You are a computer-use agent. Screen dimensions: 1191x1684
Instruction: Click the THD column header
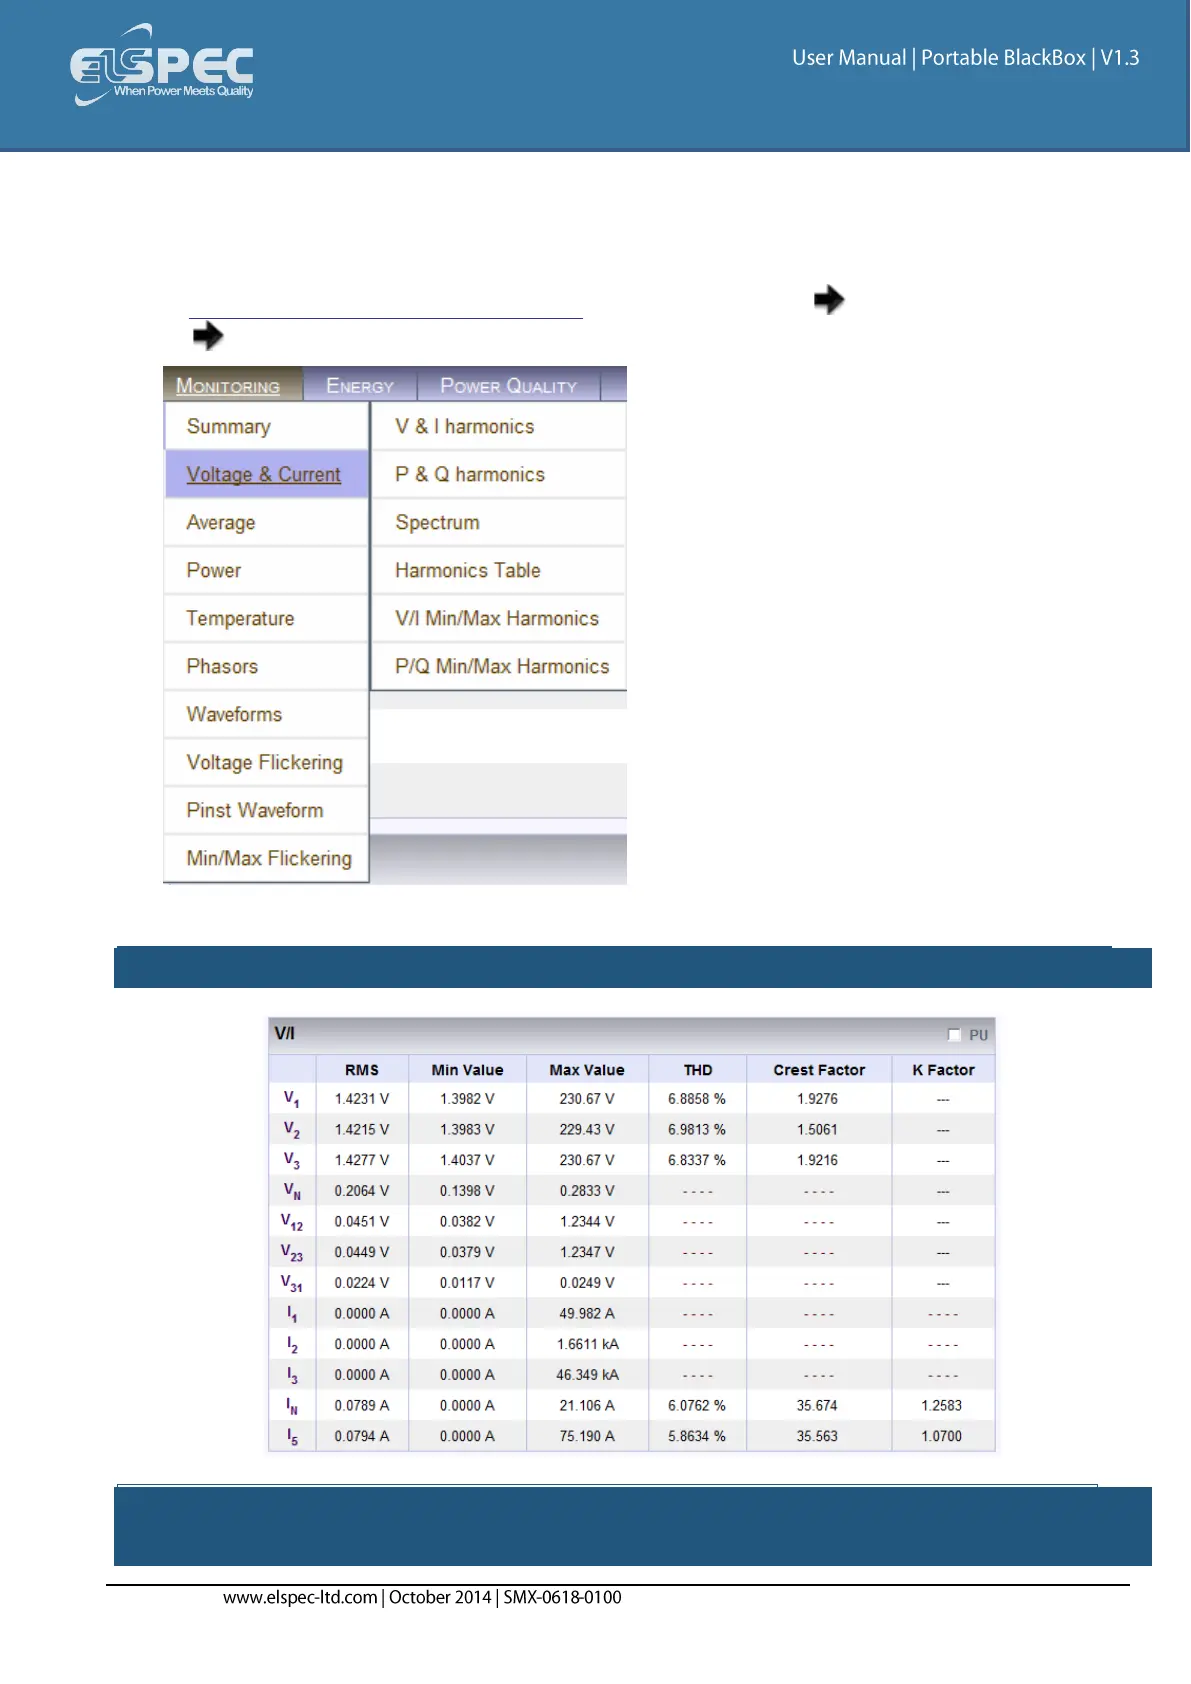coord(698,1070)
